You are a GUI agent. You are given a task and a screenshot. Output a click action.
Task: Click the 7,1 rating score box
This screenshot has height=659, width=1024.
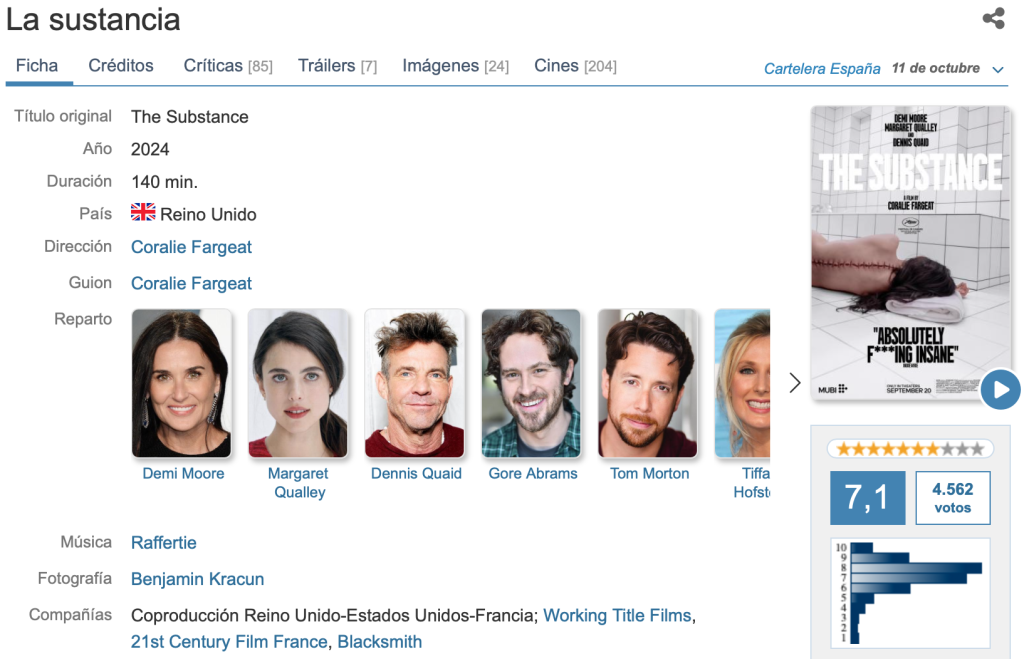point(867,498)
